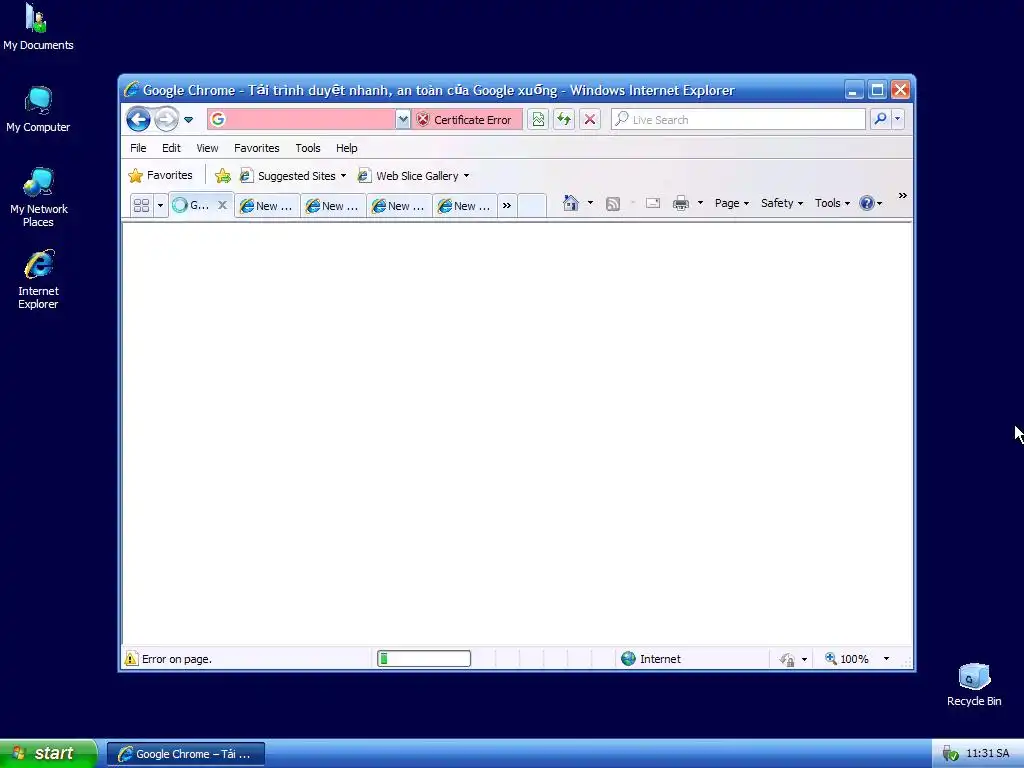Go to Home page icon

[571, 203]
